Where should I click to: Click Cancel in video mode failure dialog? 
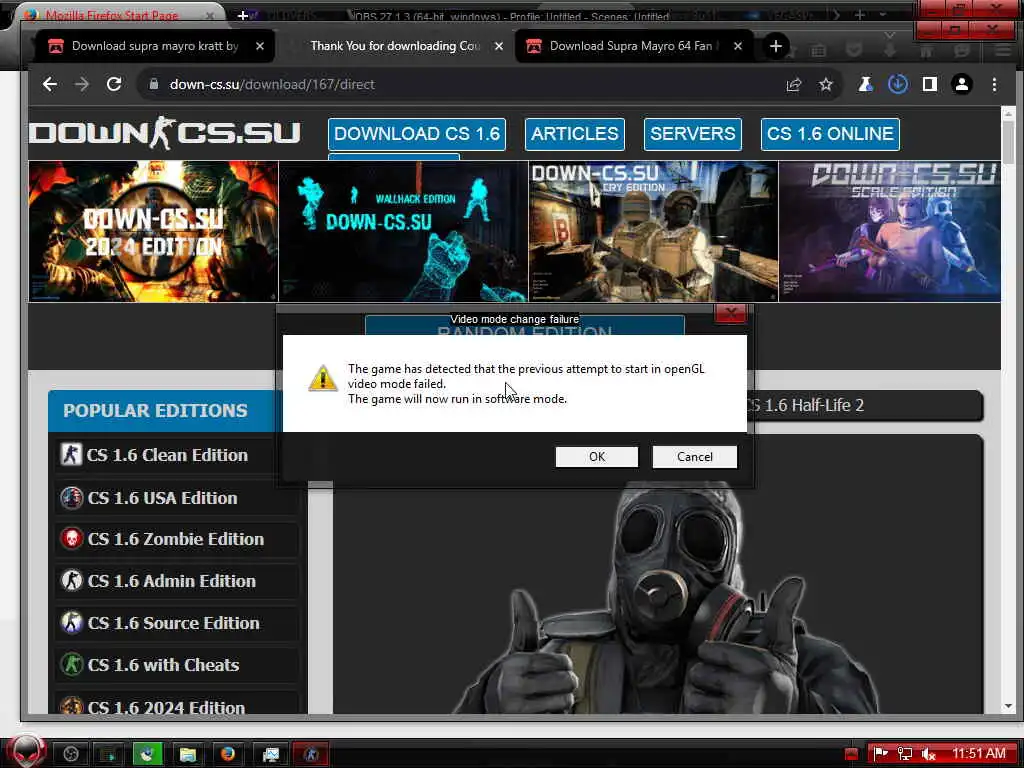pos(695,456)
